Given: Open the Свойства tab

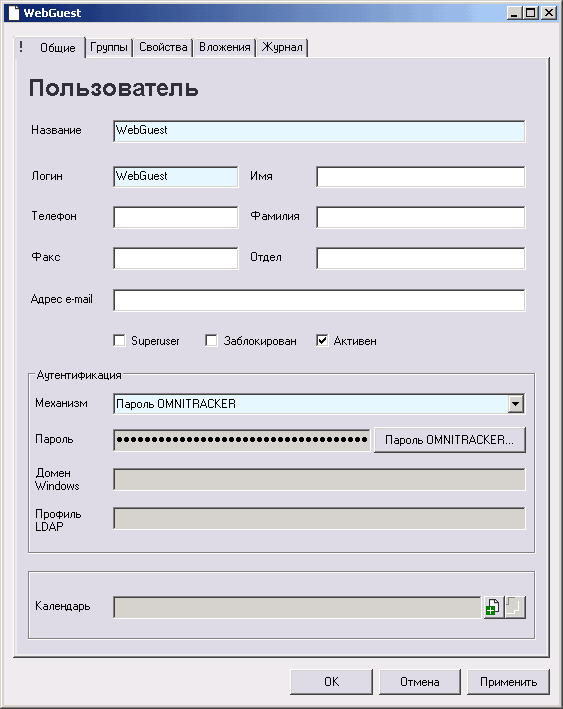Looking at the screenshot, I should 163,47.
